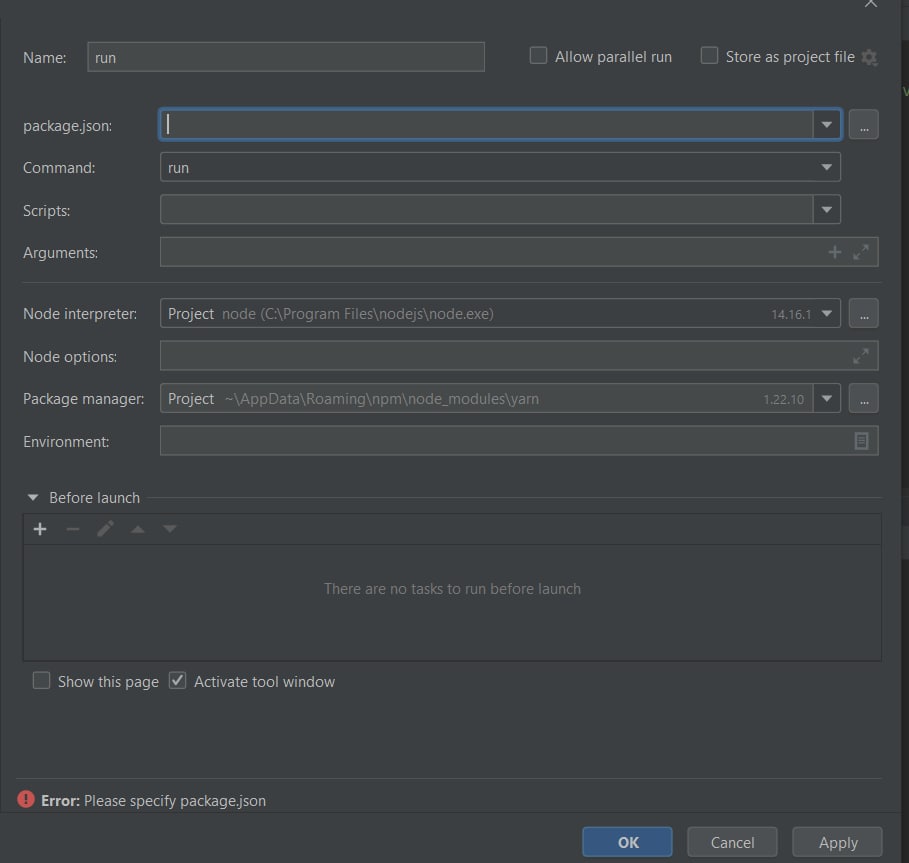
Task: Enable Allow parallel run
Action: (539, 56)
